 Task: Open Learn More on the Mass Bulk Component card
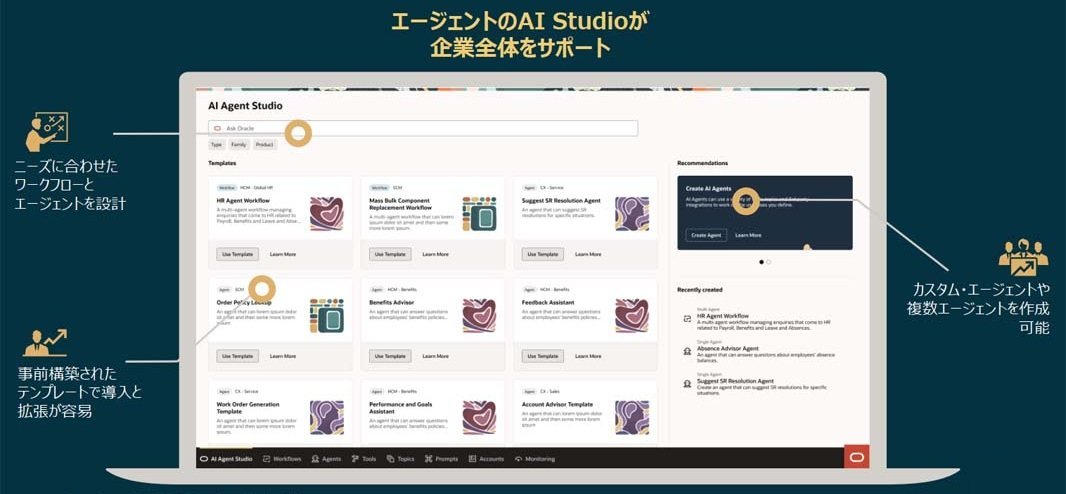(435, 254)
